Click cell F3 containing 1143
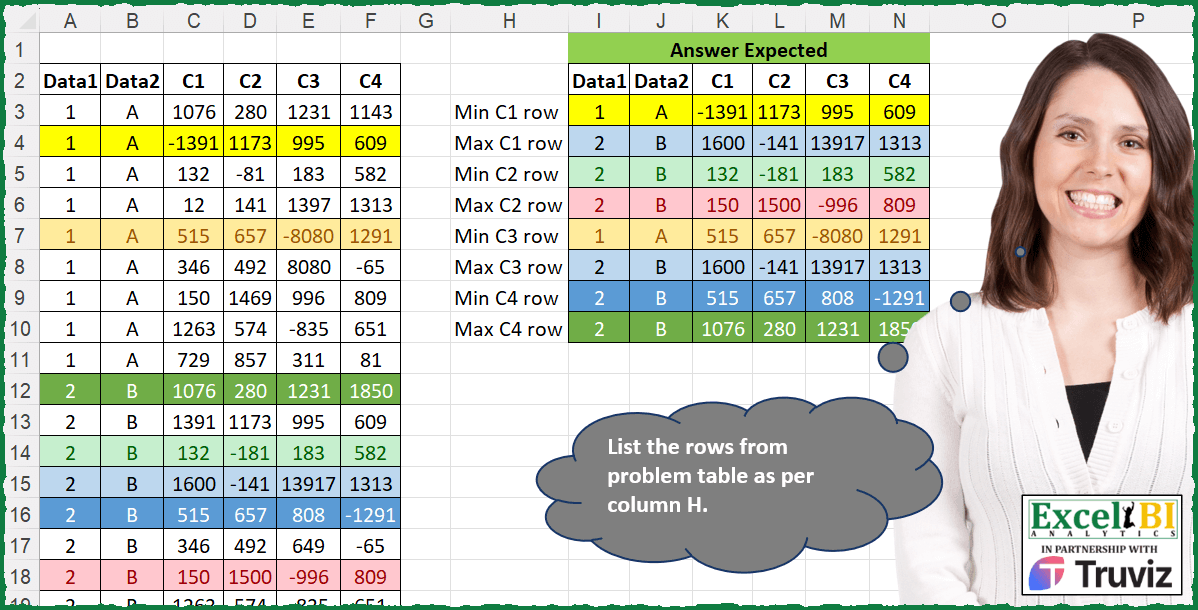 pos(370,112)
